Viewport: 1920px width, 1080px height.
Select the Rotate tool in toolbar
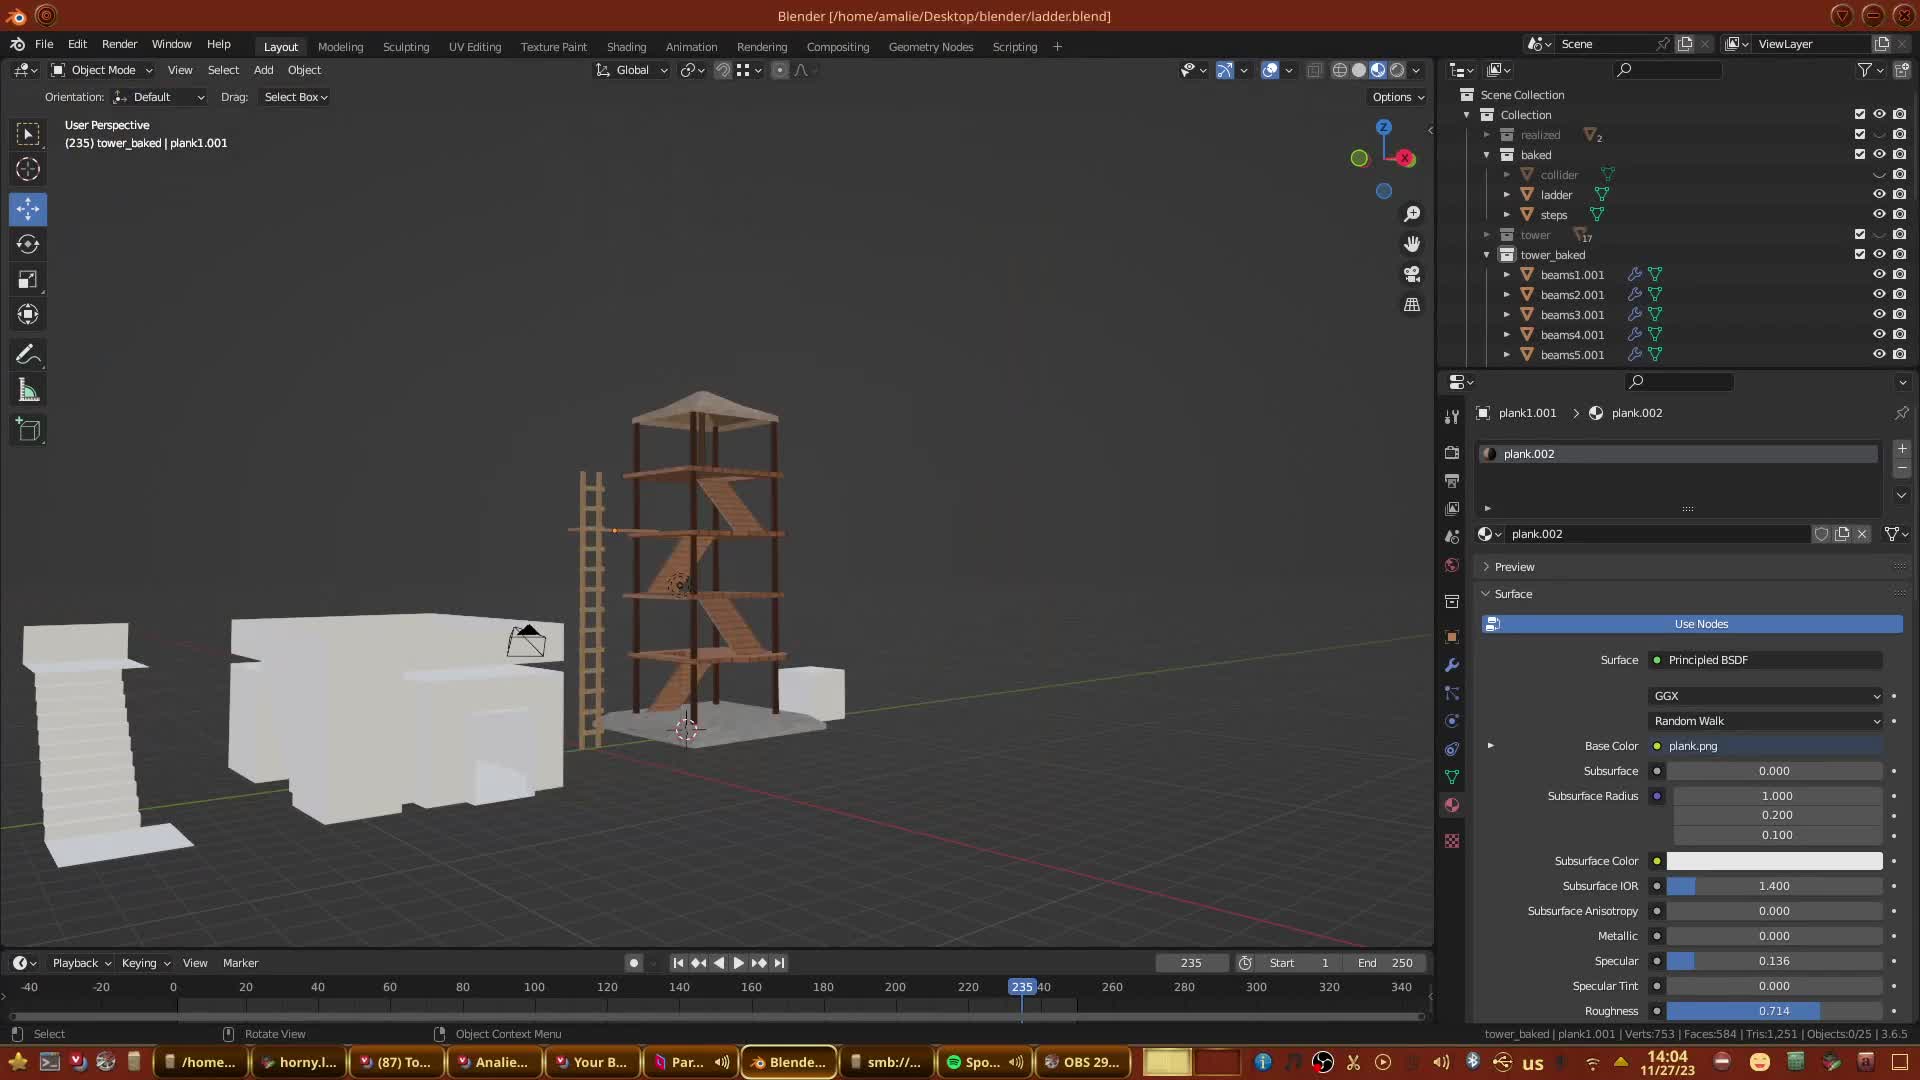(28, 244)
